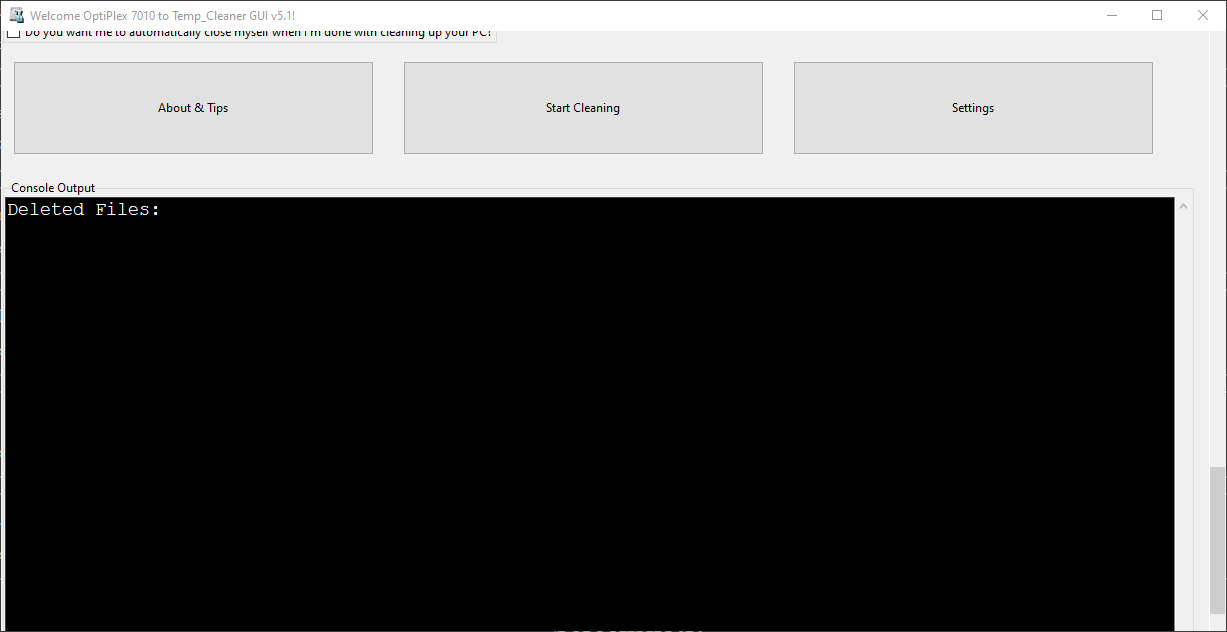Start the temp file cleanup process
Image resolution: width=1227 pixels, height=632 pixels.
(x=582, y=107)
